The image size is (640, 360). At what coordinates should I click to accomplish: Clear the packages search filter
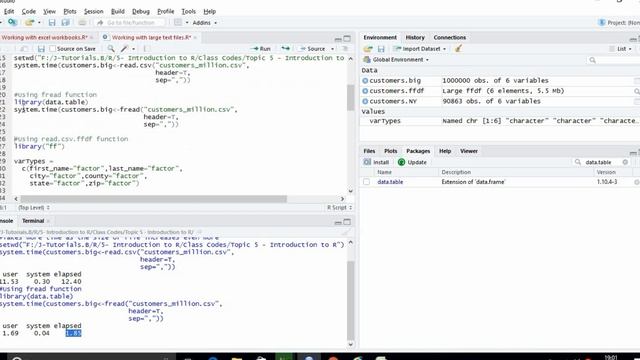[625, 162]
